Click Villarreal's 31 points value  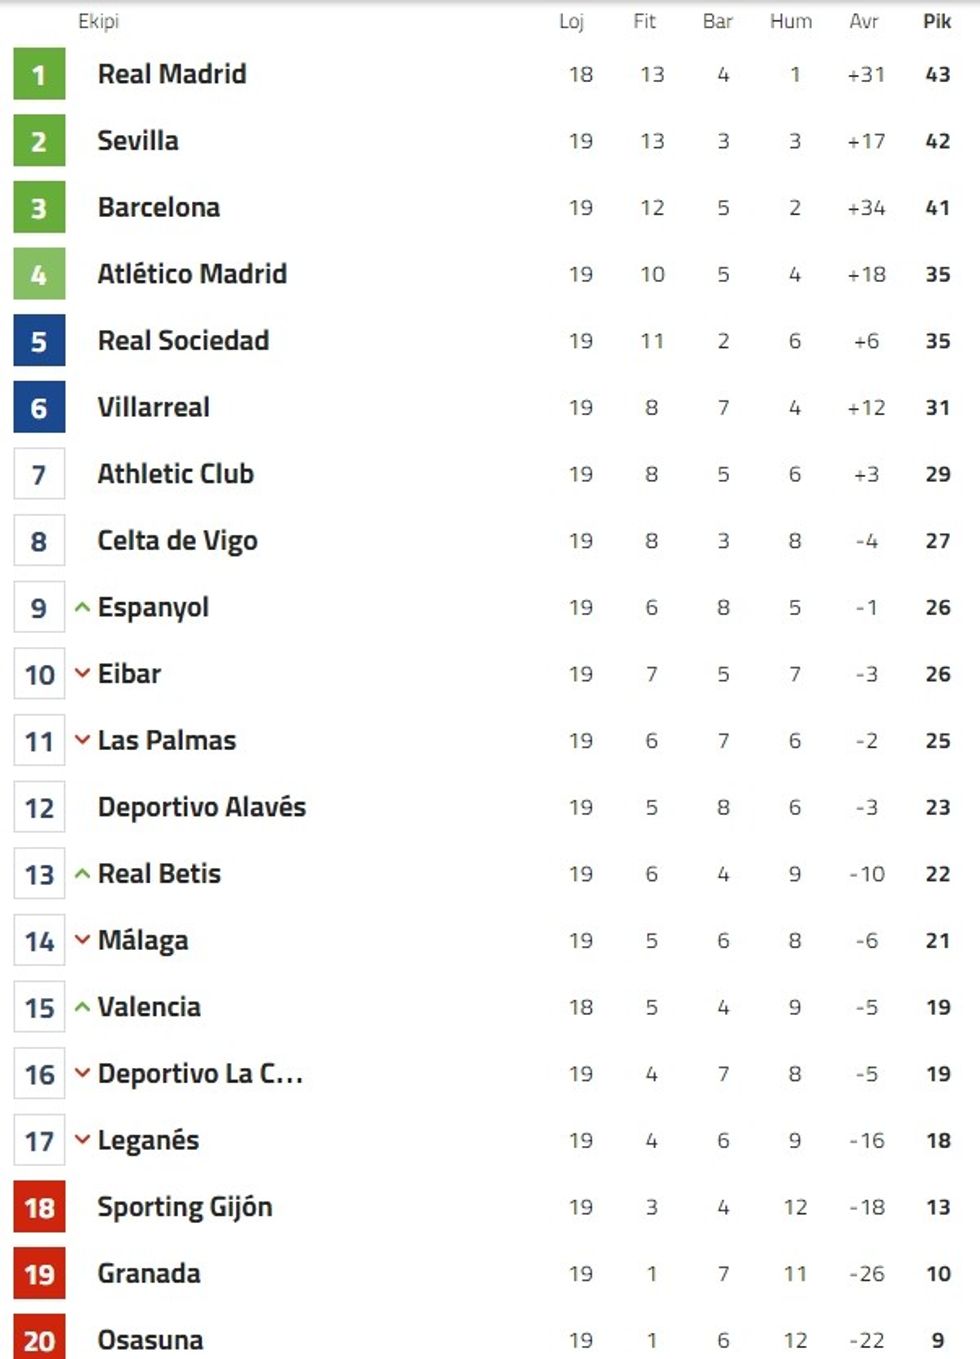937,407
